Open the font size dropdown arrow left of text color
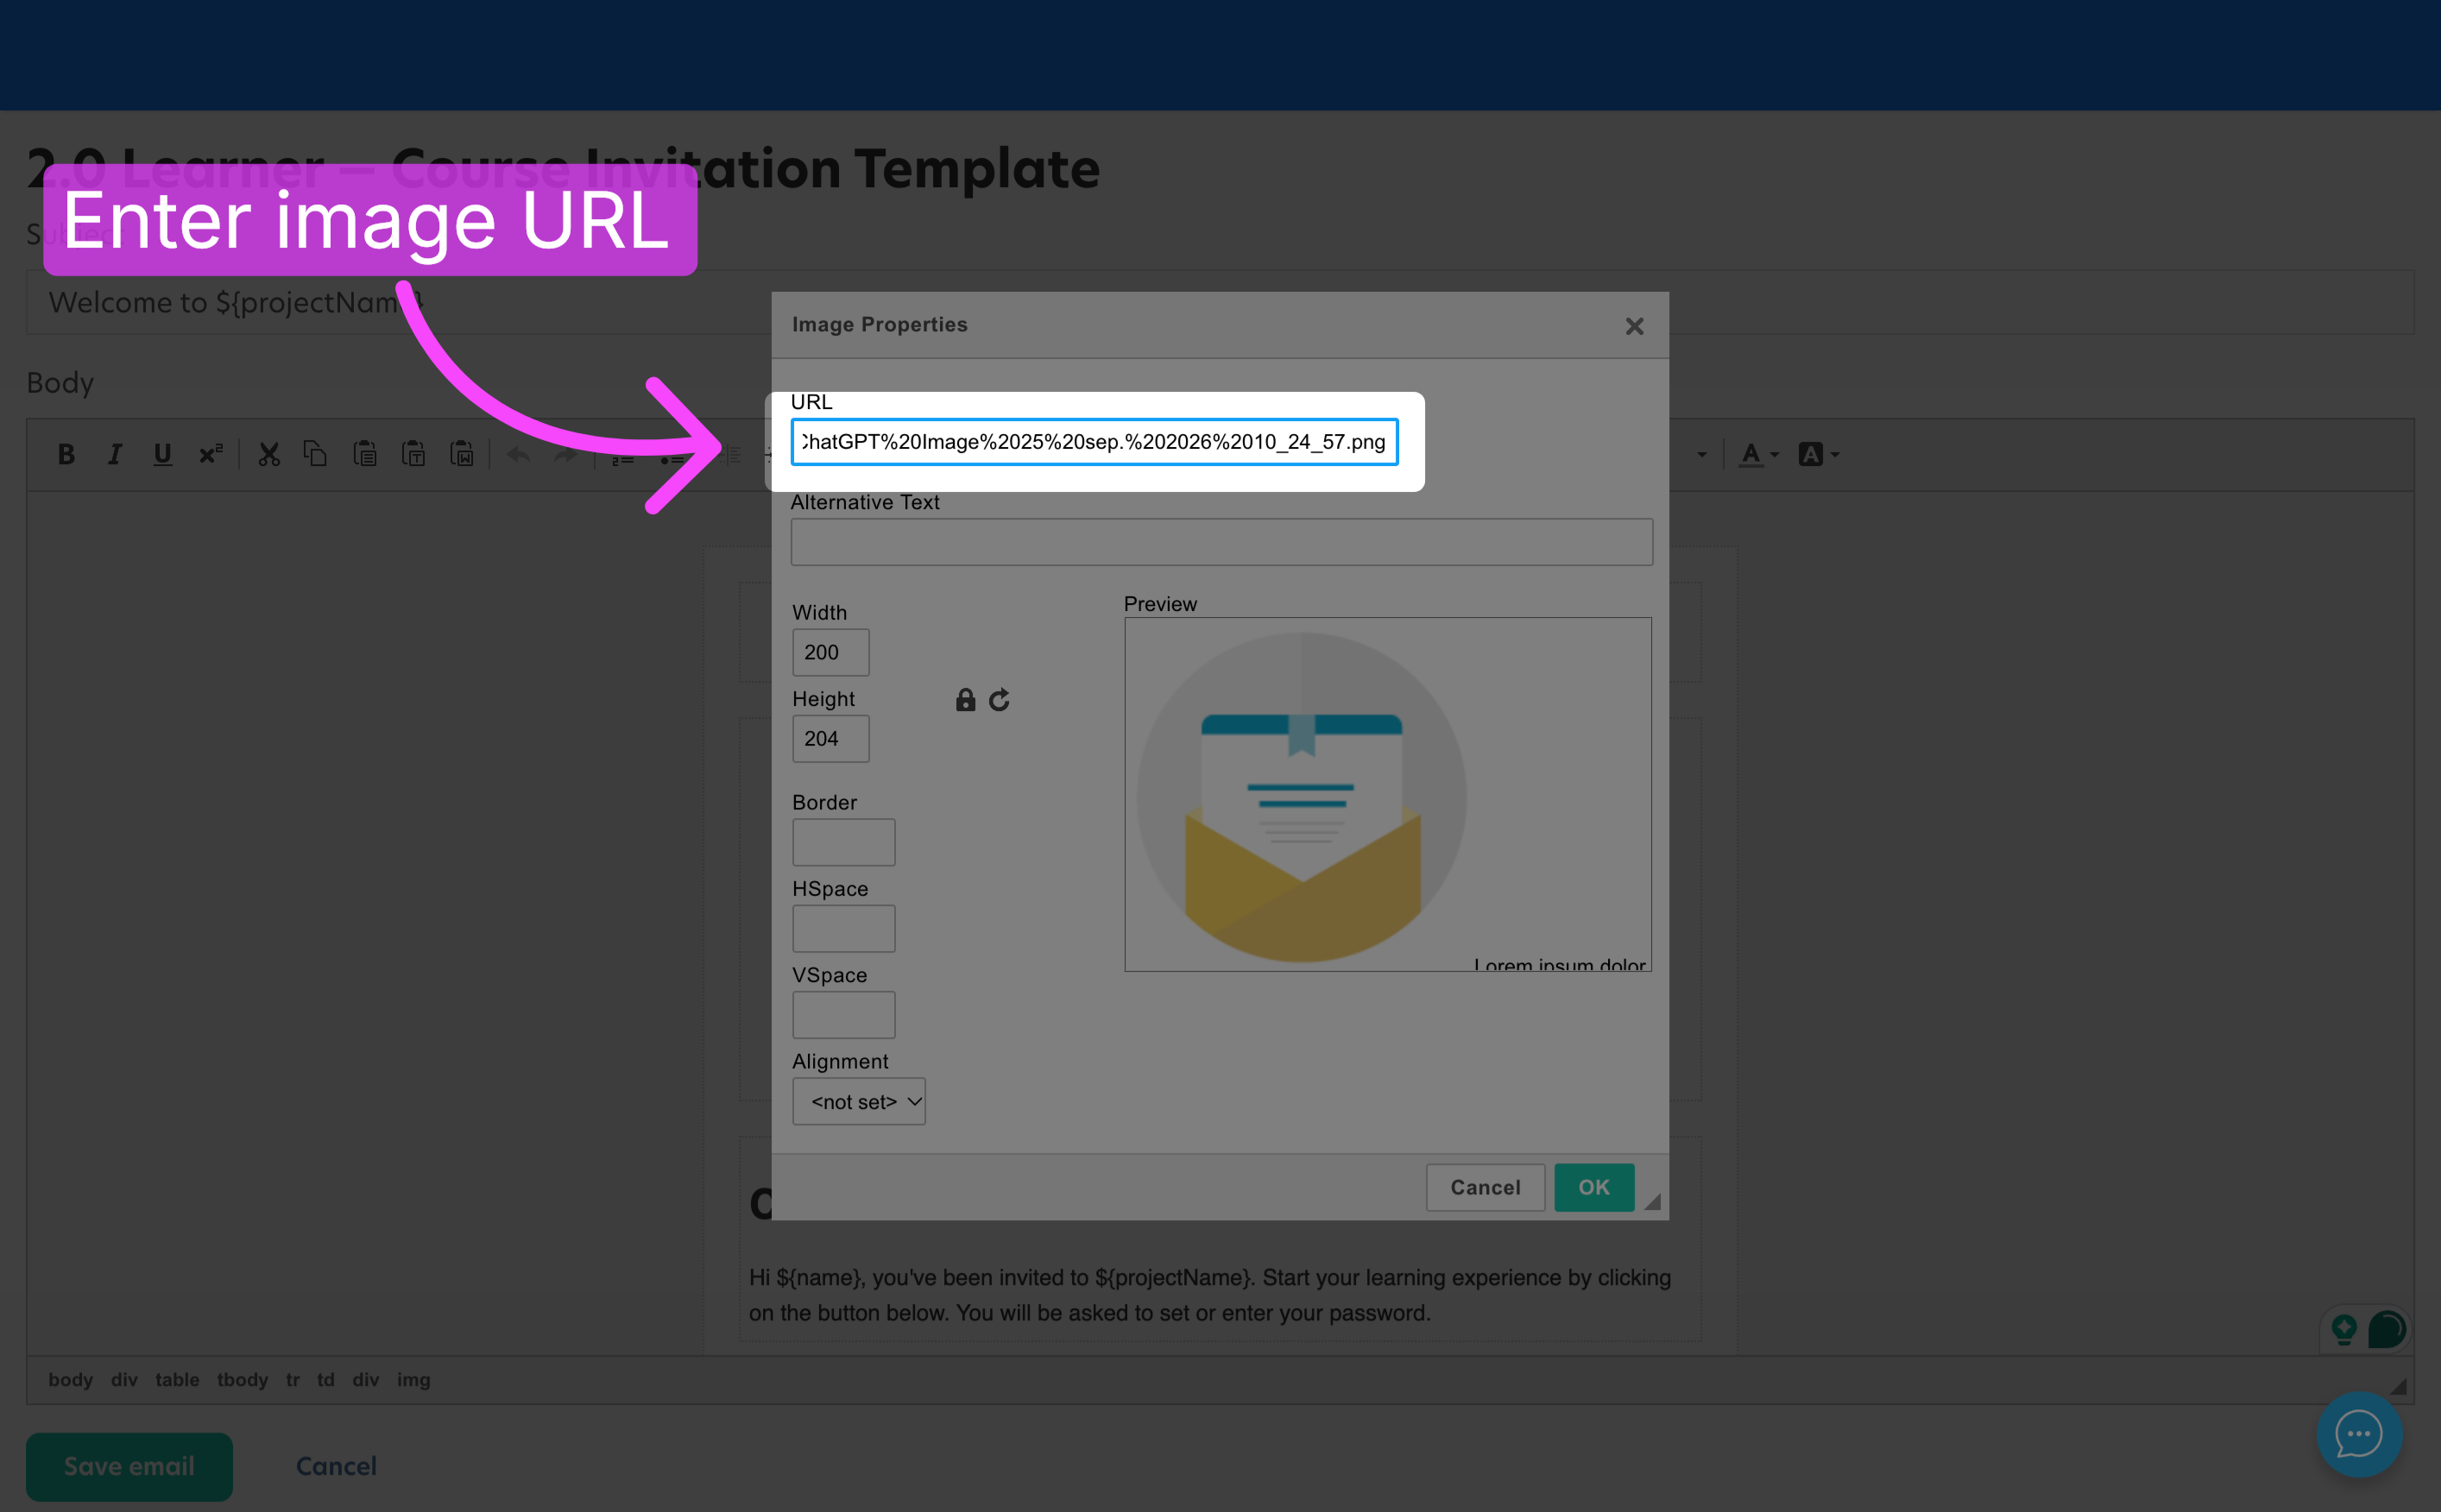This screenshot has height=1512, width=2441. point(1701,455)
